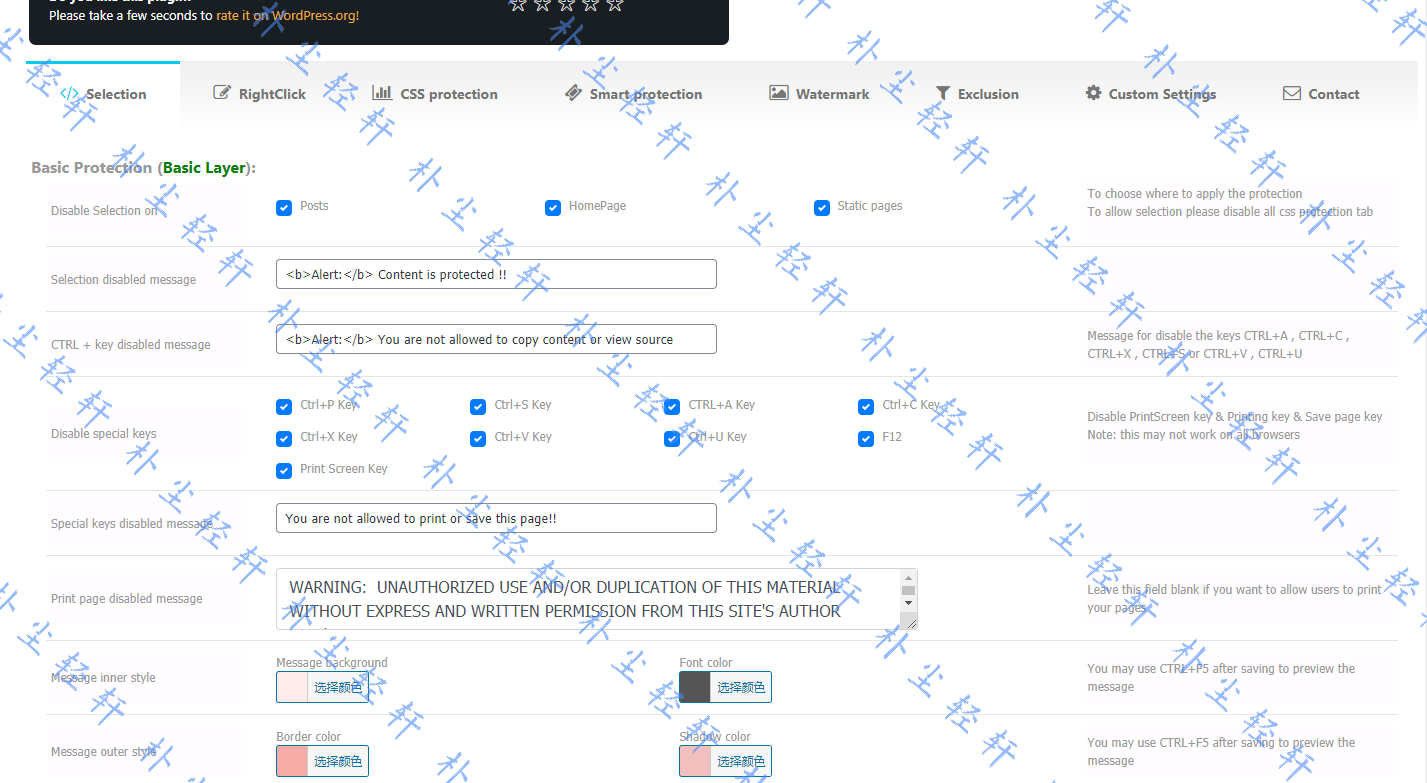The image size is (1427, 783).
Task: Click the gear icon for Custom Settings
Action: coord(1092,92)
